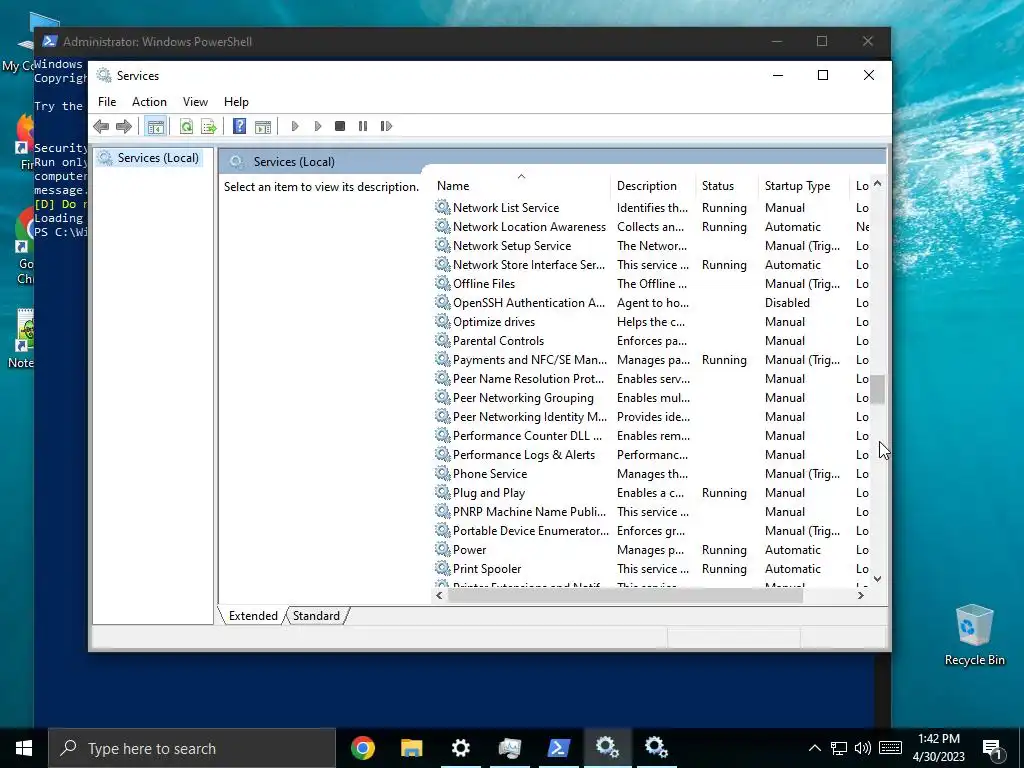Image resolution: width=1024 pixels, height=768 pixels.
Task: Select the Network Location Awareness service
Action: pos(651,227)
